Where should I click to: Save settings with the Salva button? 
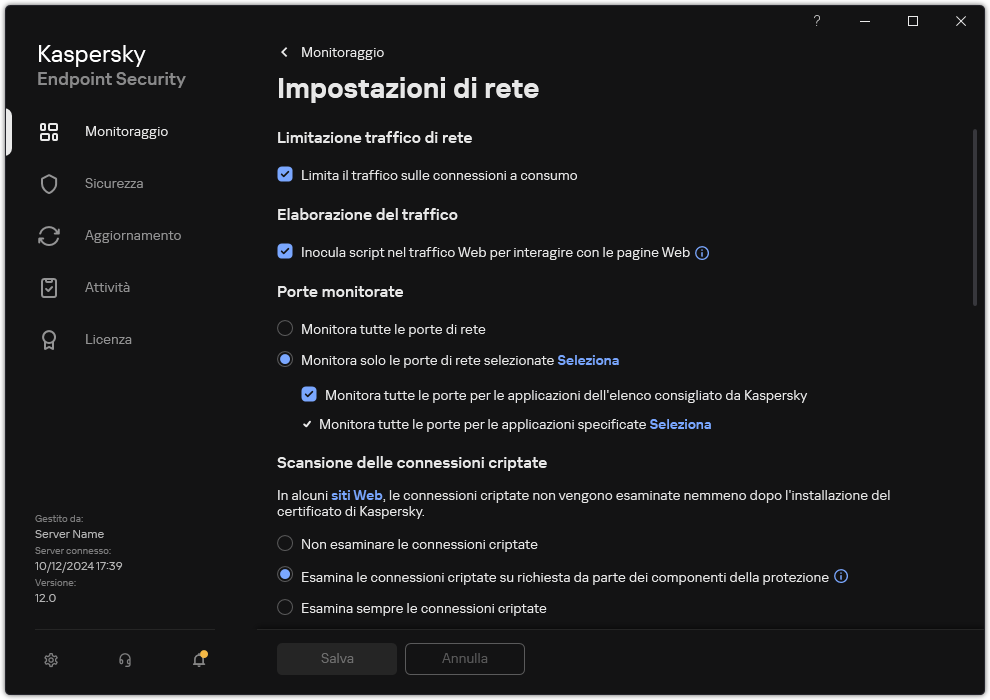click(x=336, y=658)
